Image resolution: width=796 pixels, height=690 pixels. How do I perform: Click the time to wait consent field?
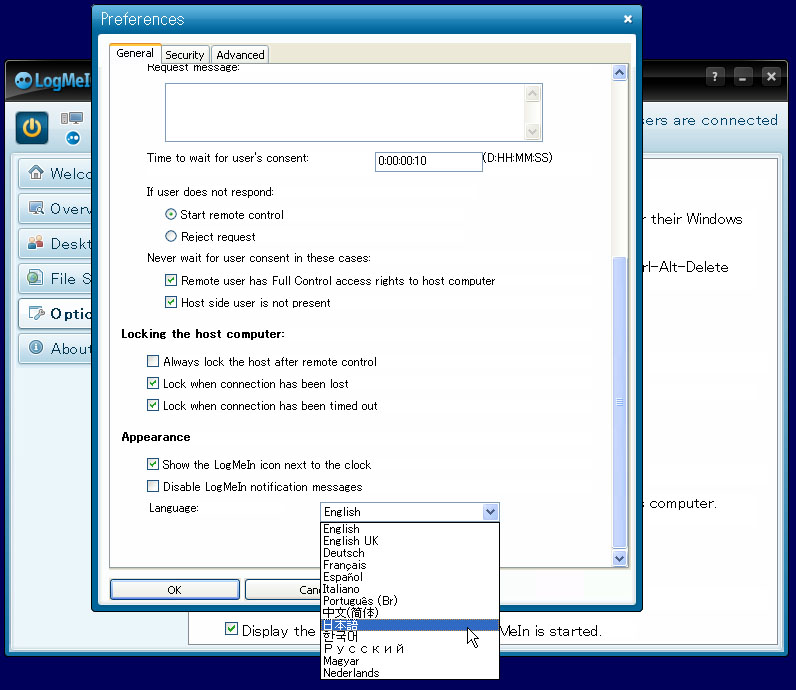point(428,161)
